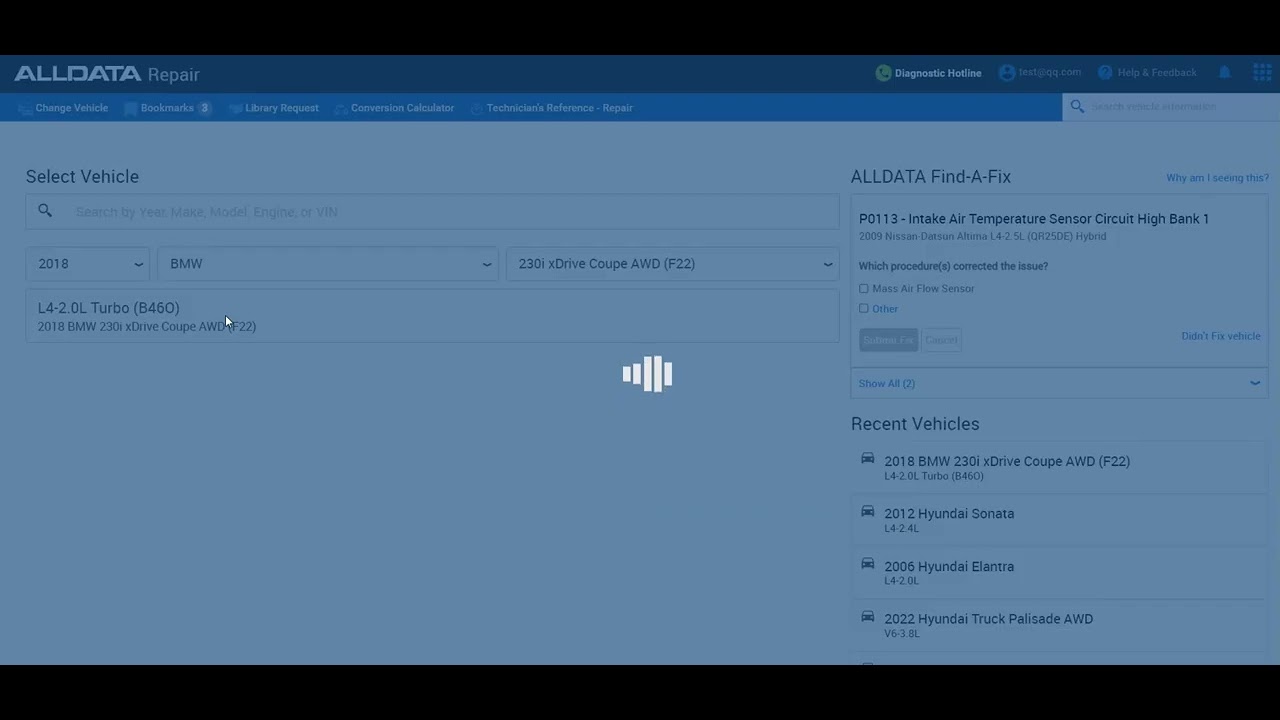Open Bookmarks menu item
This screenshot has width=1280, height=720.
click(x=167, y=108)
